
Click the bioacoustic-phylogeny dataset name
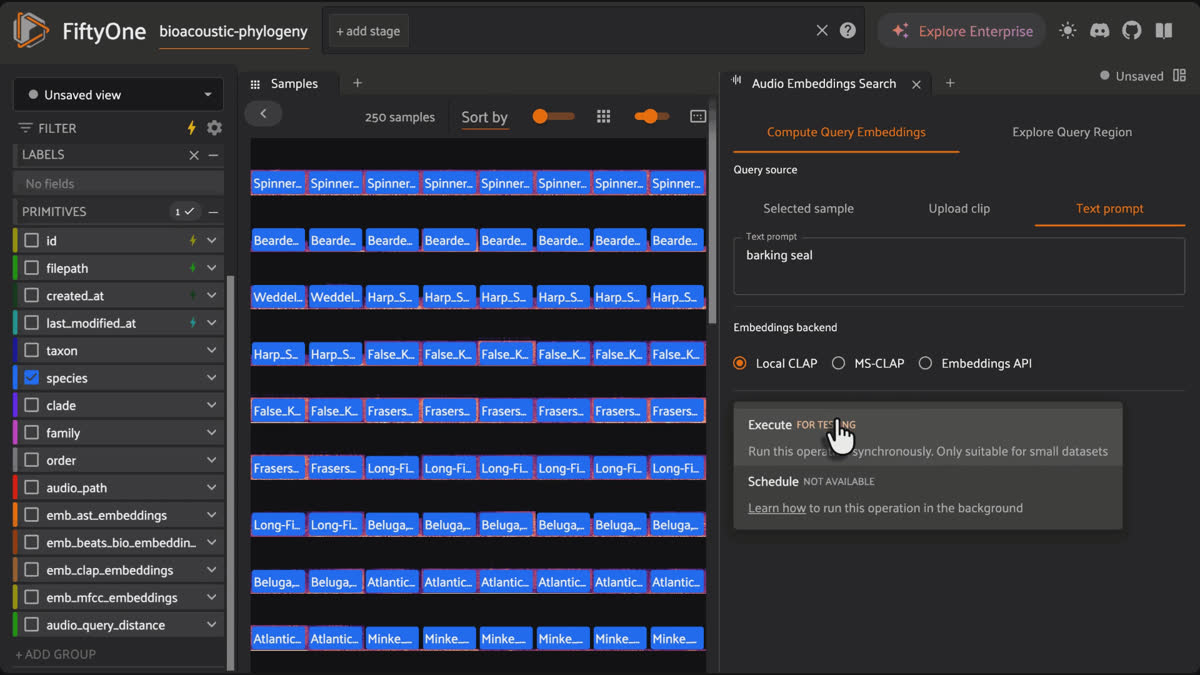pyautogui.click(x=233, y=31)
